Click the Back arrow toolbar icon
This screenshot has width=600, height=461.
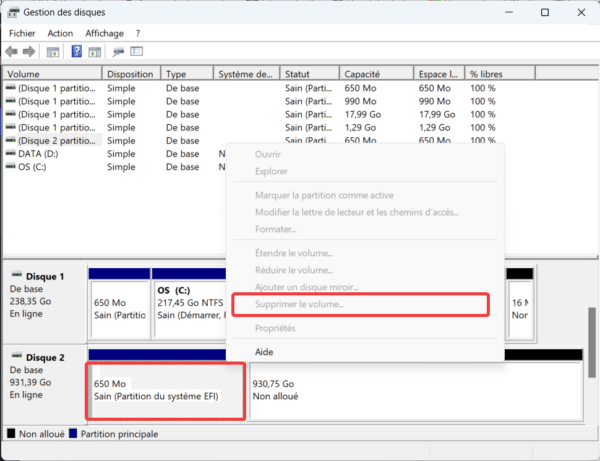coord(11,52)
